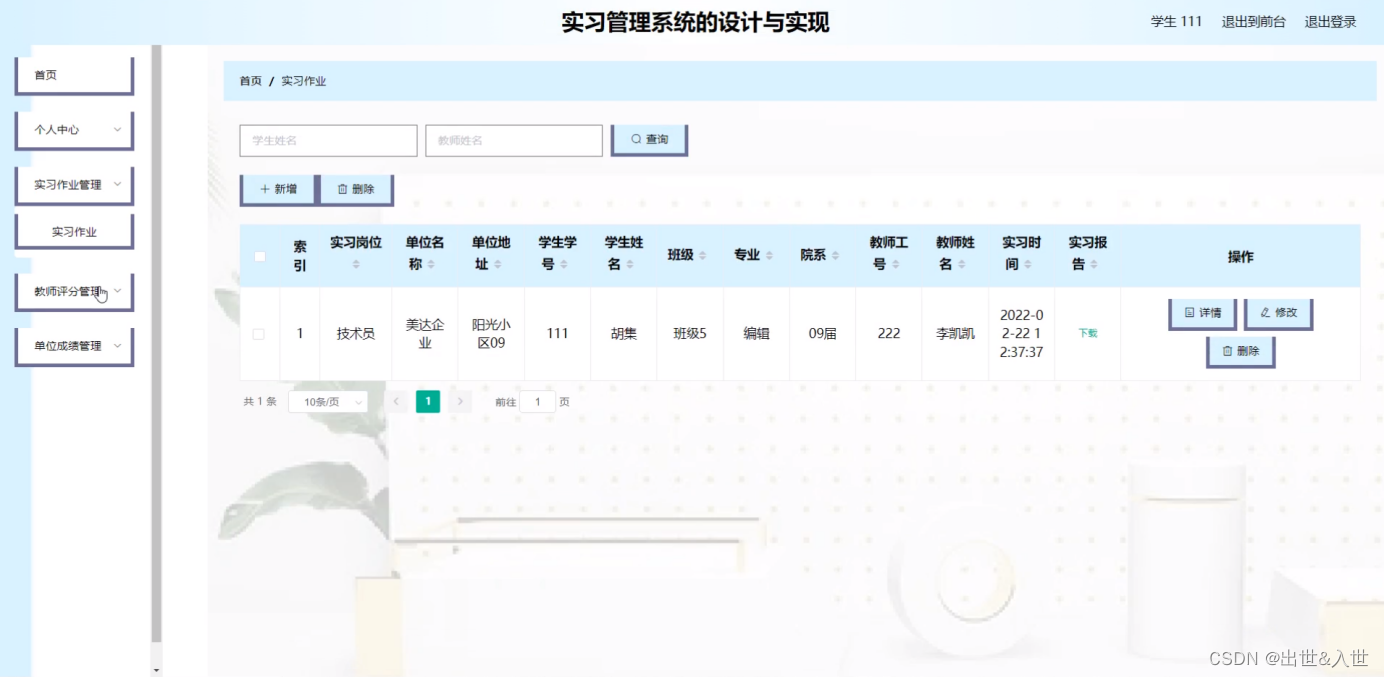The width and height of the screenshot is (1384, 677).
Task: Focus the 学生姓名 search field
Action: (x=328, y=141)
